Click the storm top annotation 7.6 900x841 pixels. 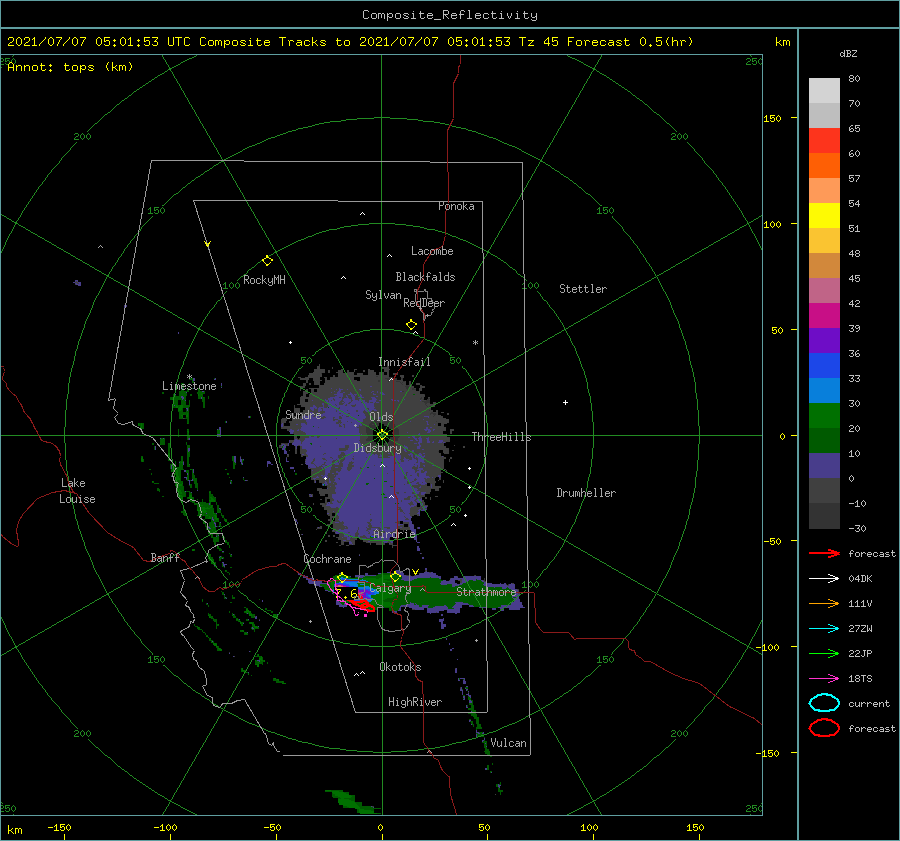346,594
